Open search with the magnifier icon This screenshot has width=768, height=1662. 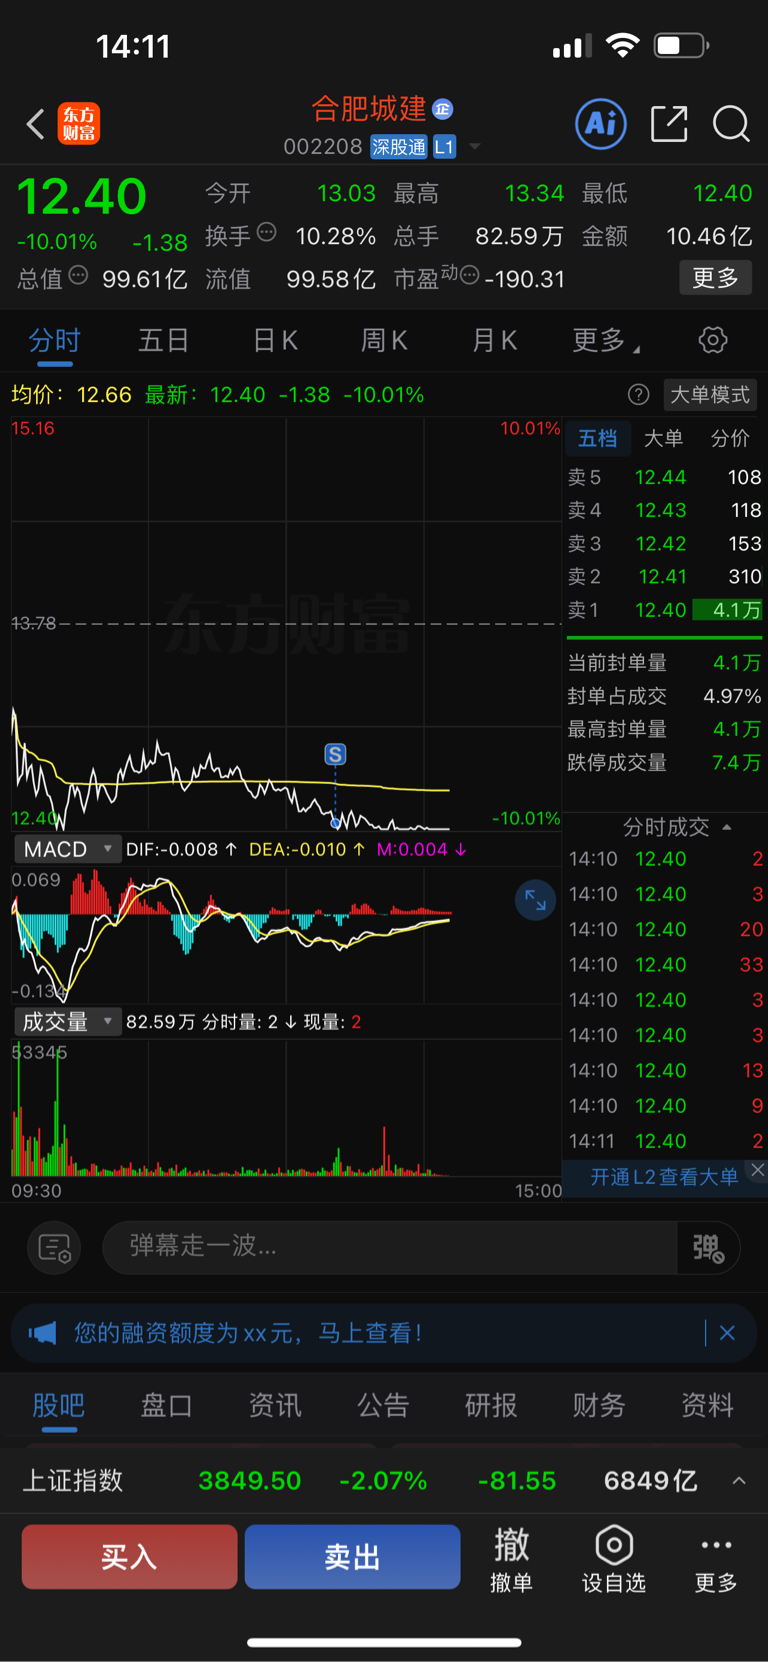[x=731, y=124]
